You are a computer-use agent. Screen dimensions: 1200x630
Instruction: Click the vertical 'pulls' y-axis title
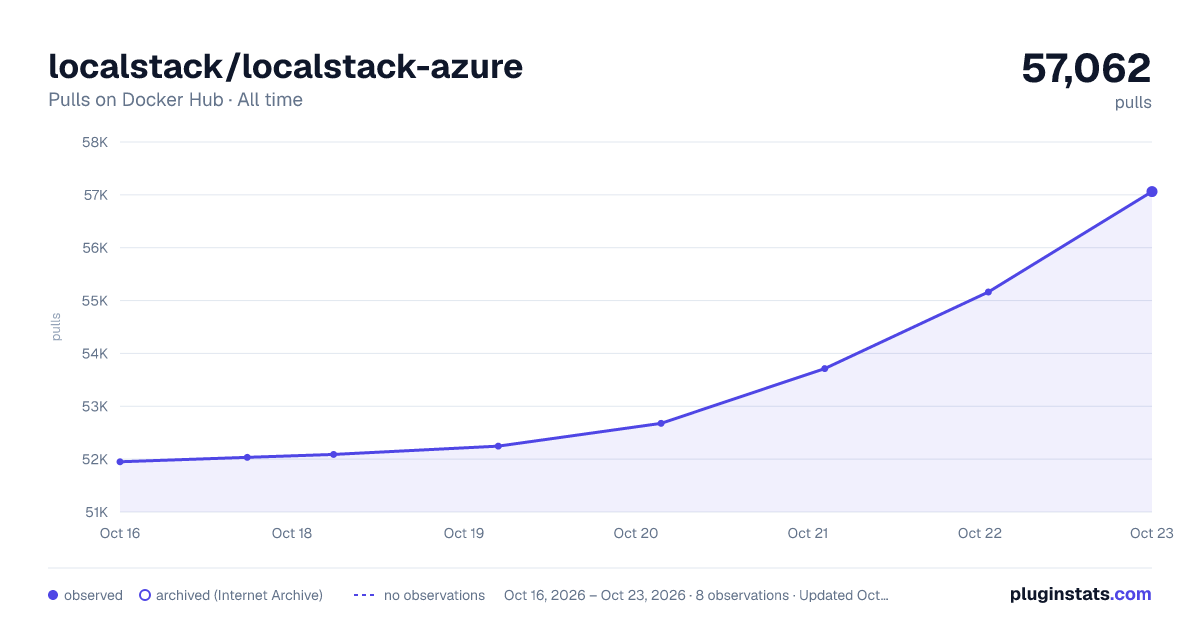57,327
